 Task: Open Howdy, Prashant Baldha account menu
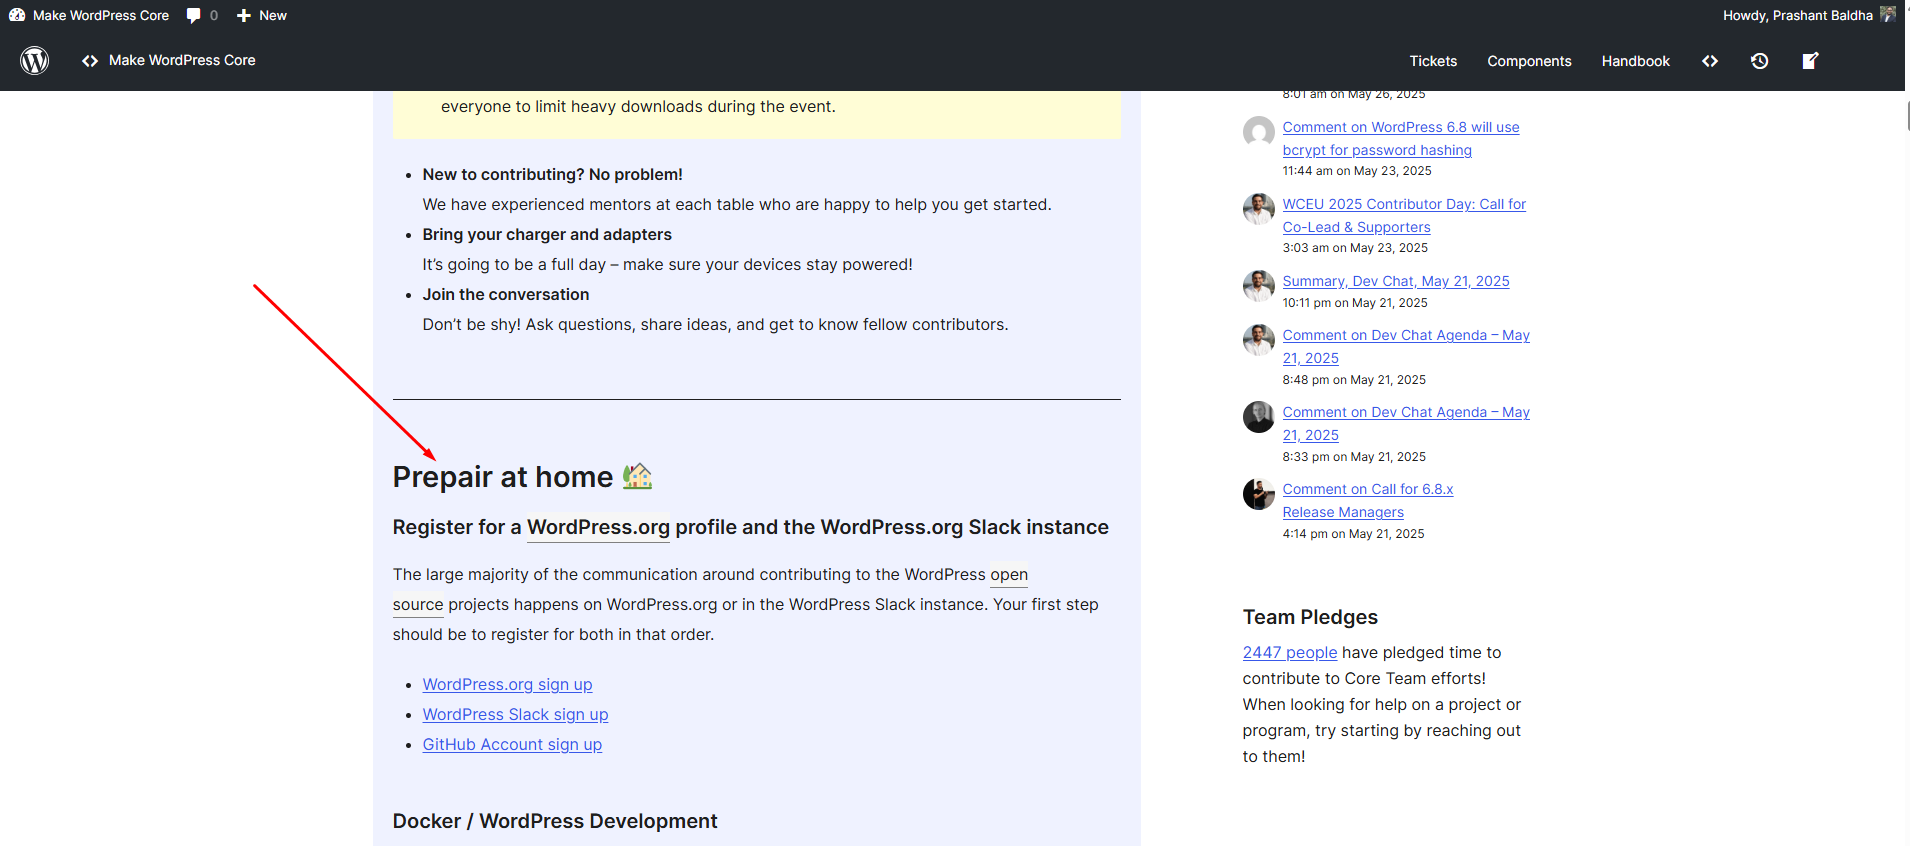coord(1809,15)
